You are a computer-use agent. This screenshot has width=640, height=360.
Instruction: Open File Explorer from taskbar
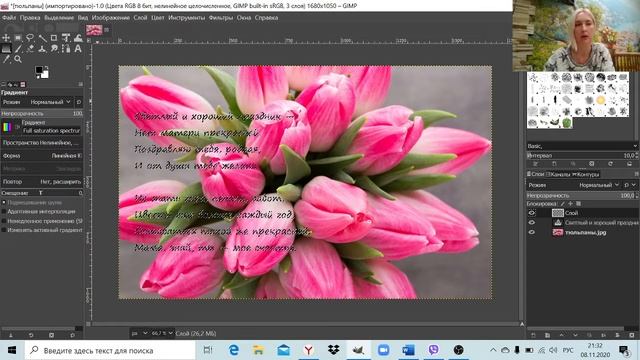258,350
